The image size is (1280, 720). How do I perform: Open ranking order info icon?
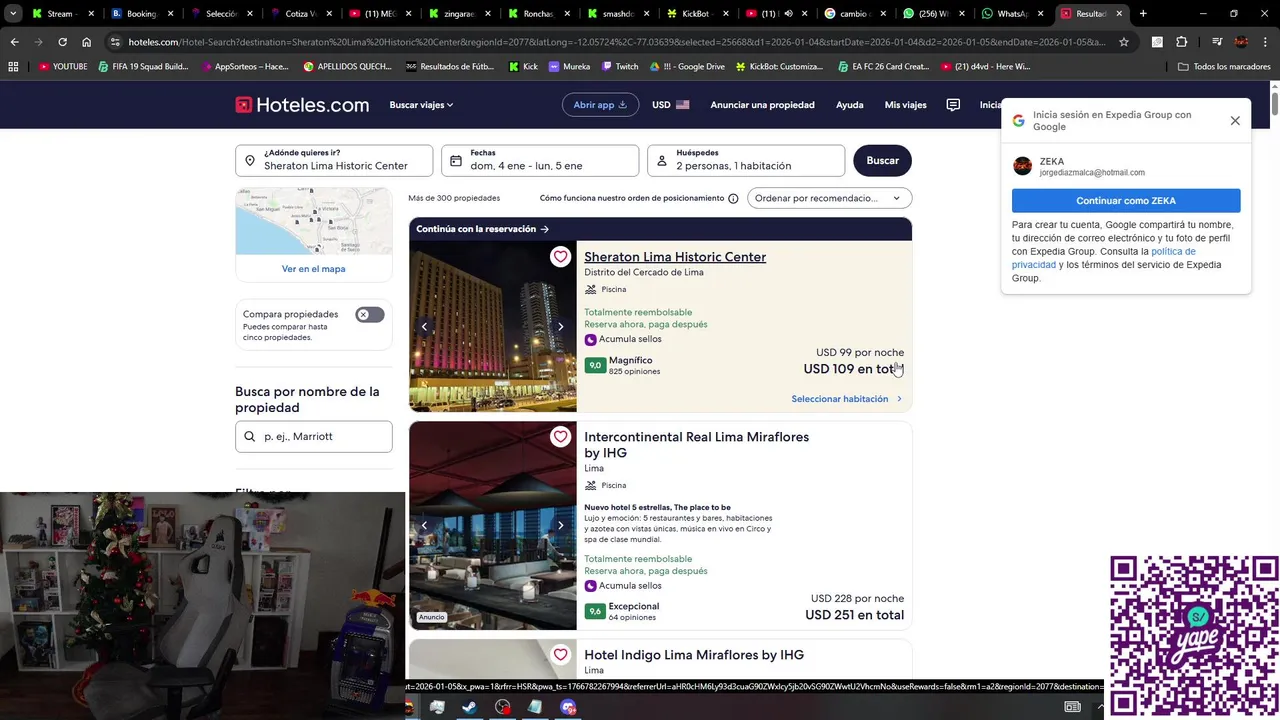coord(733,198)
